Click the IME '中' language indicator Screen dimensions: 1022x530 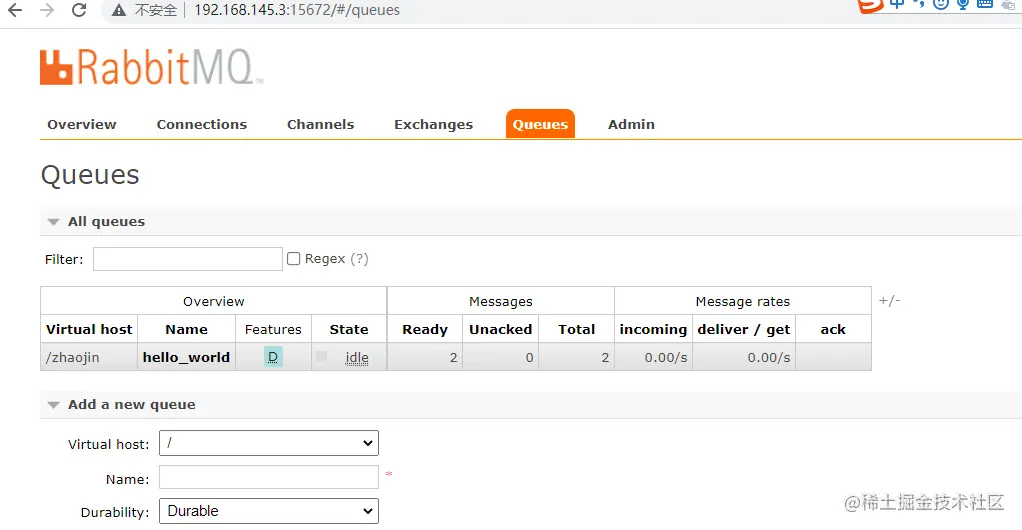(897, 4)
